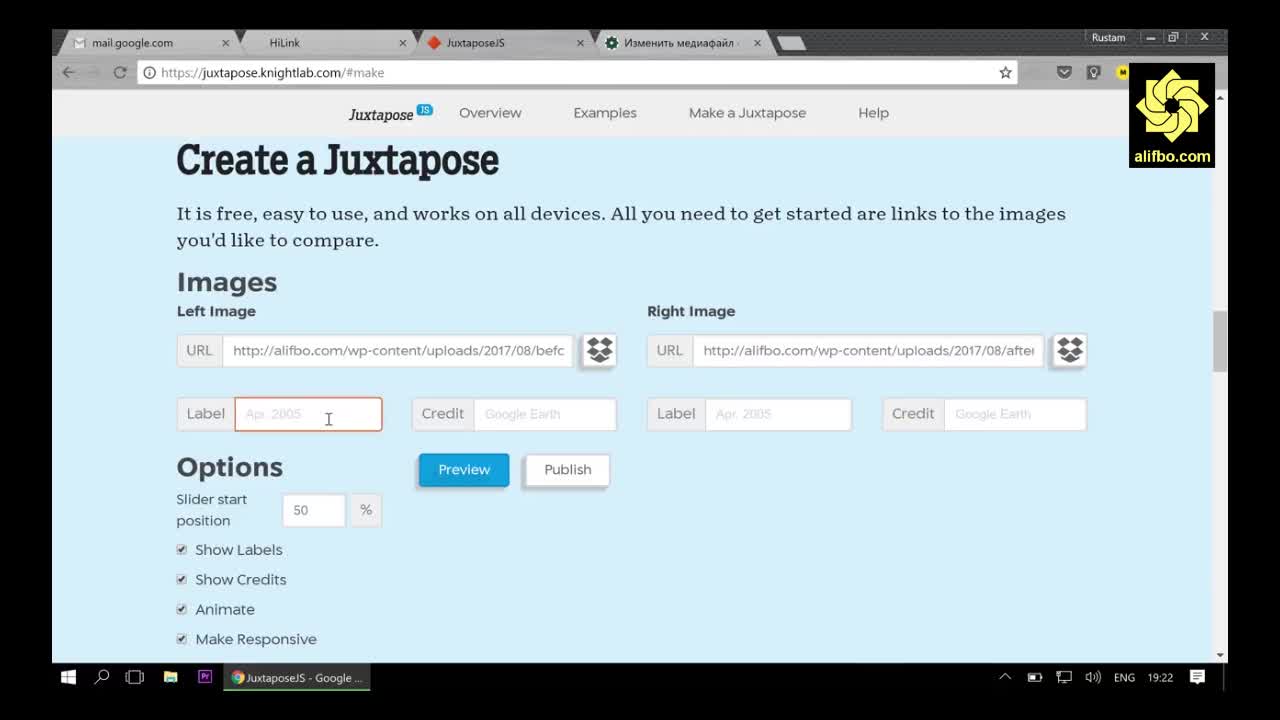
Task: Focus the Left Image Label field
Action: tap(308, 414)
